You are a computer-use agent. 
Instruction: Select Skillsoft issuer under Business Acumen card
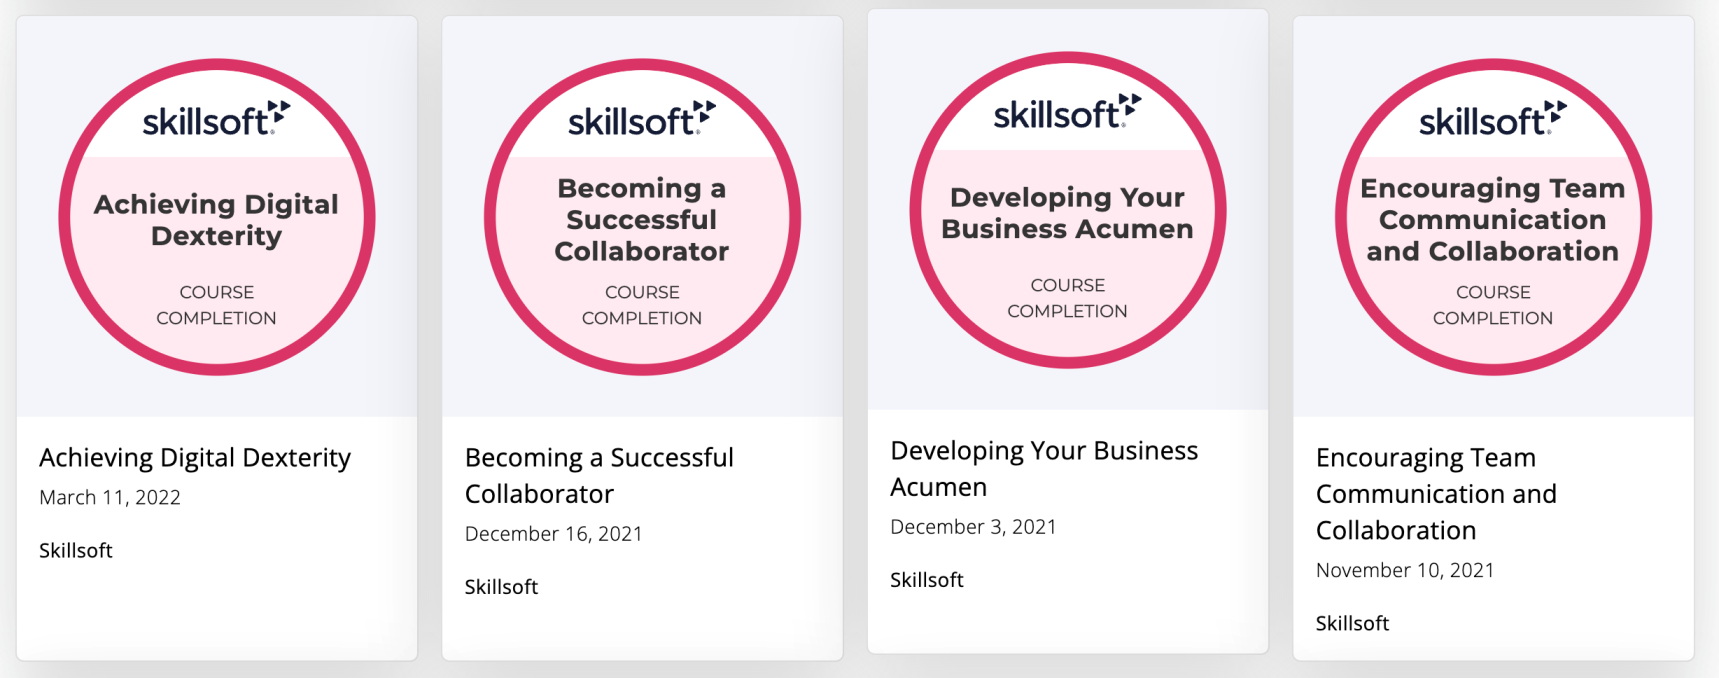tap(927, 580)
